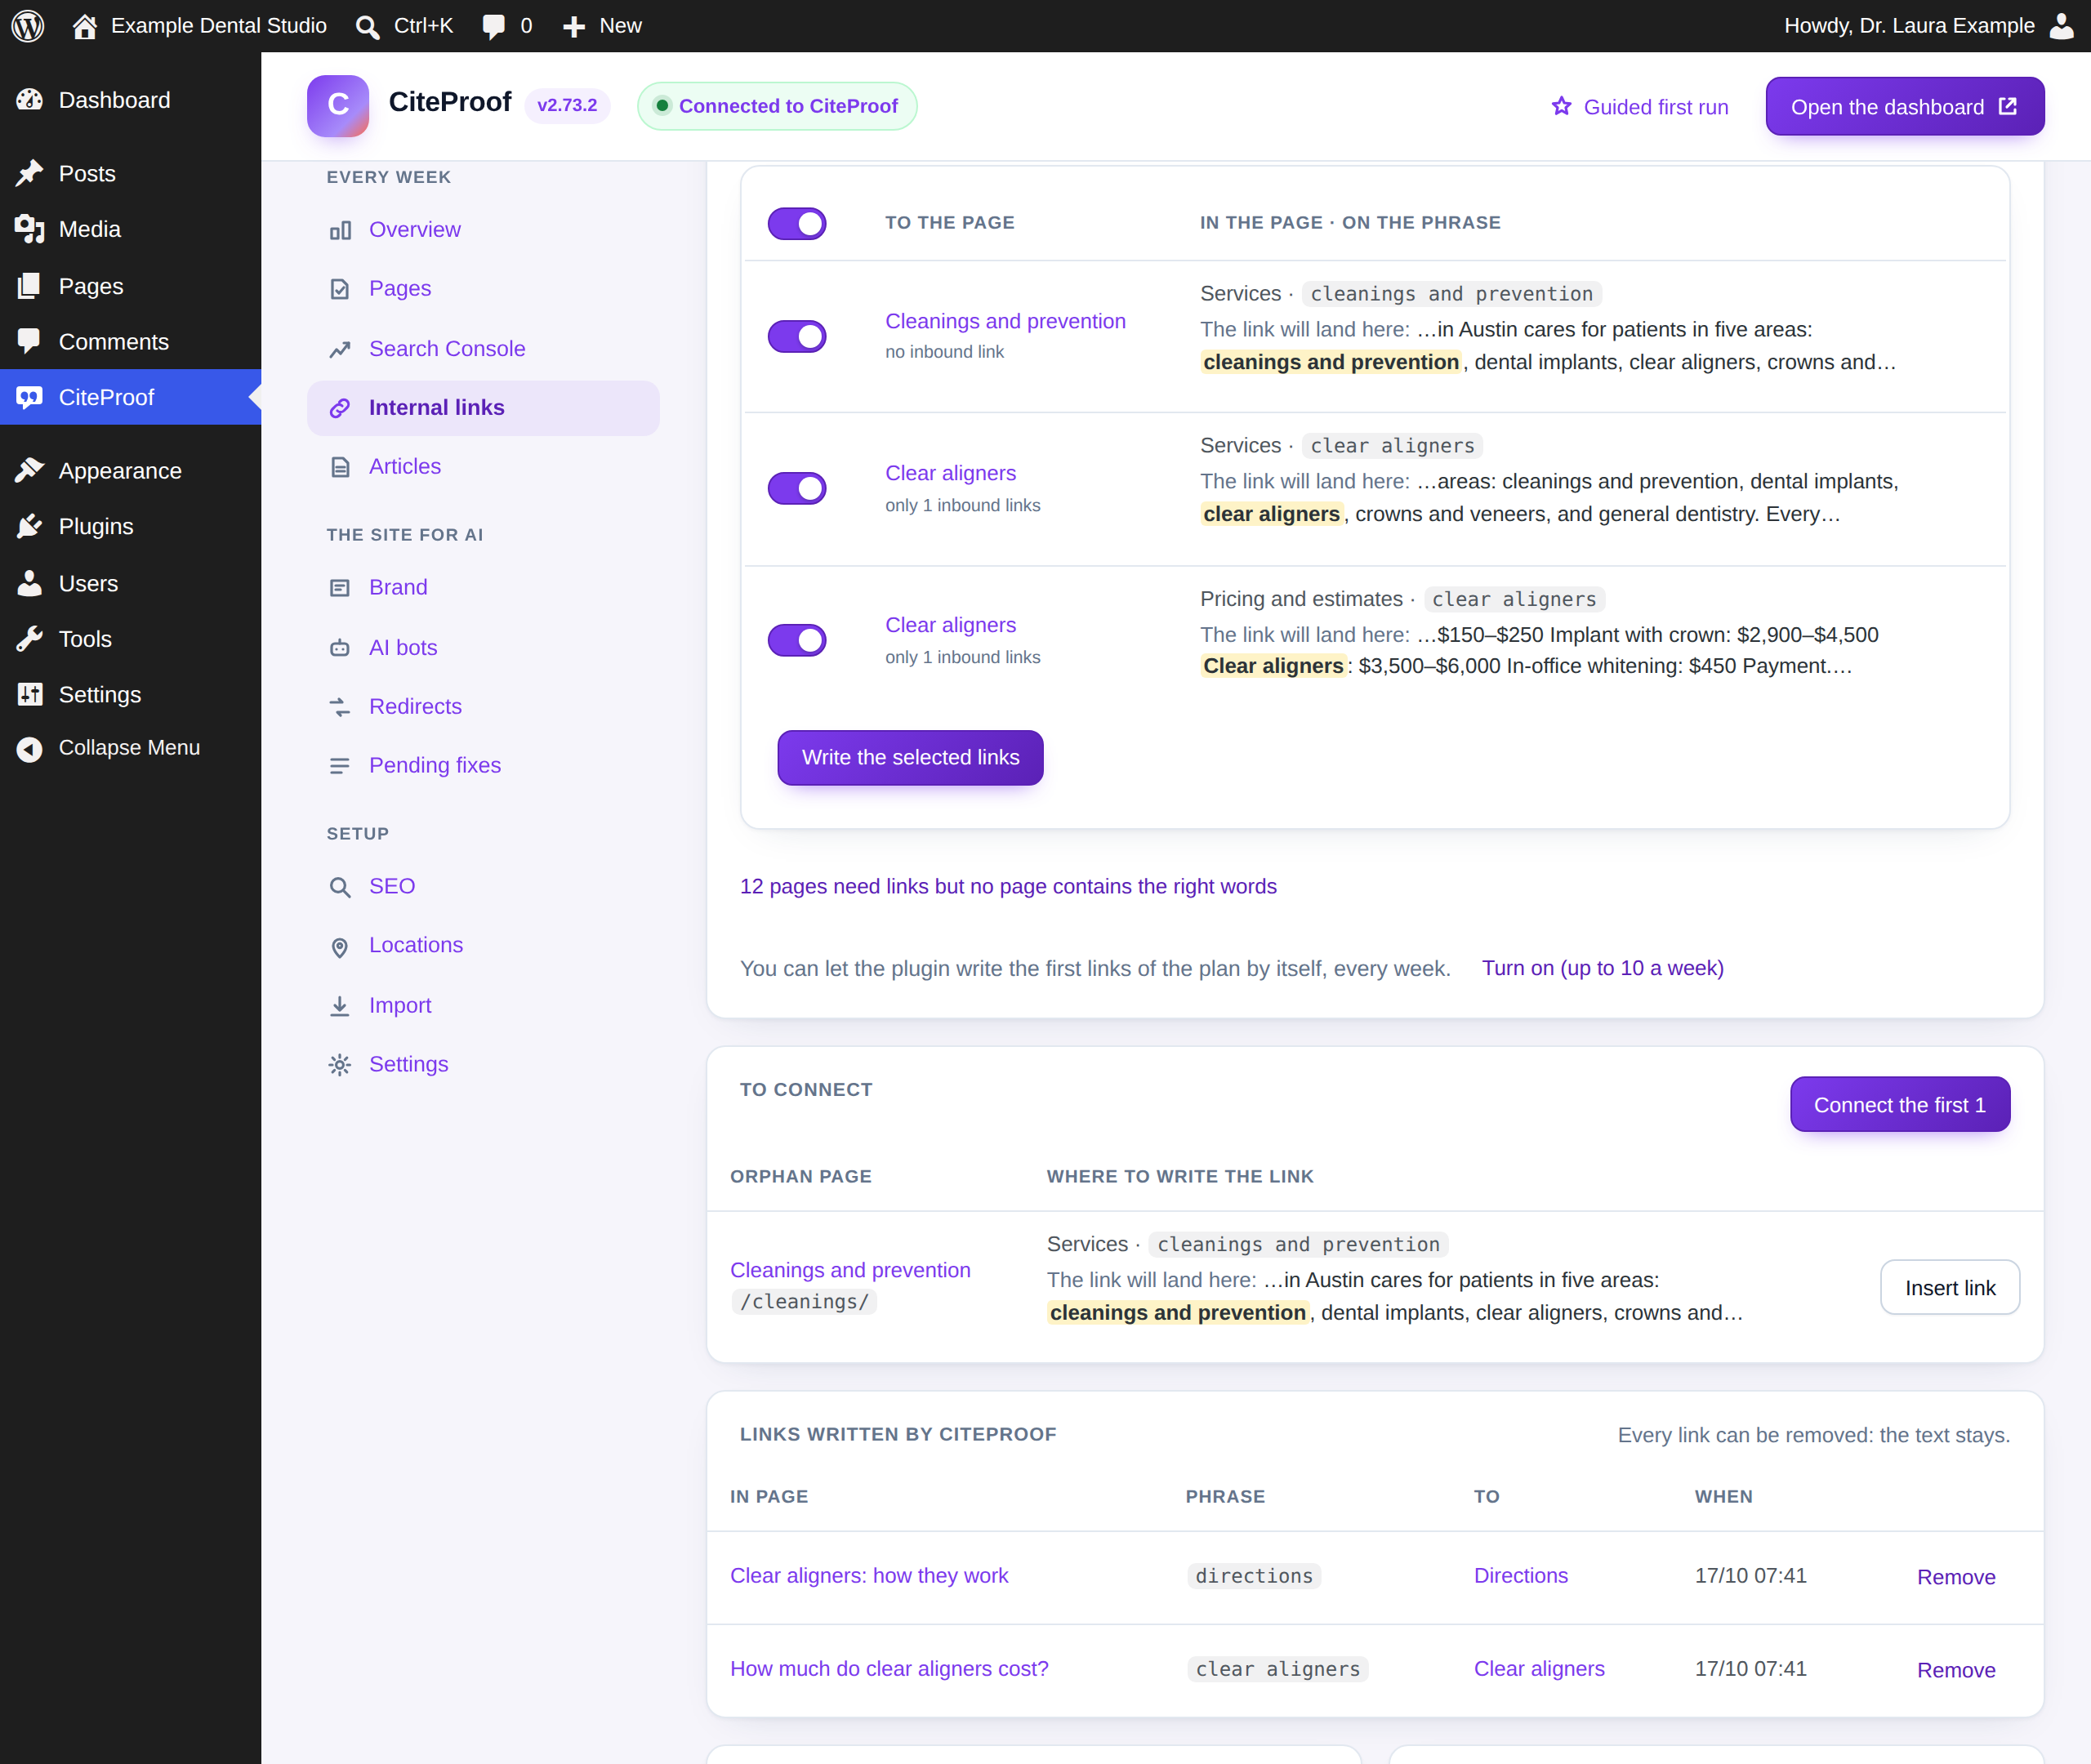This screenshot has width=2091, height=1764.
Task: Click Connect the first 1 button
Action: click(1900, 1105)
